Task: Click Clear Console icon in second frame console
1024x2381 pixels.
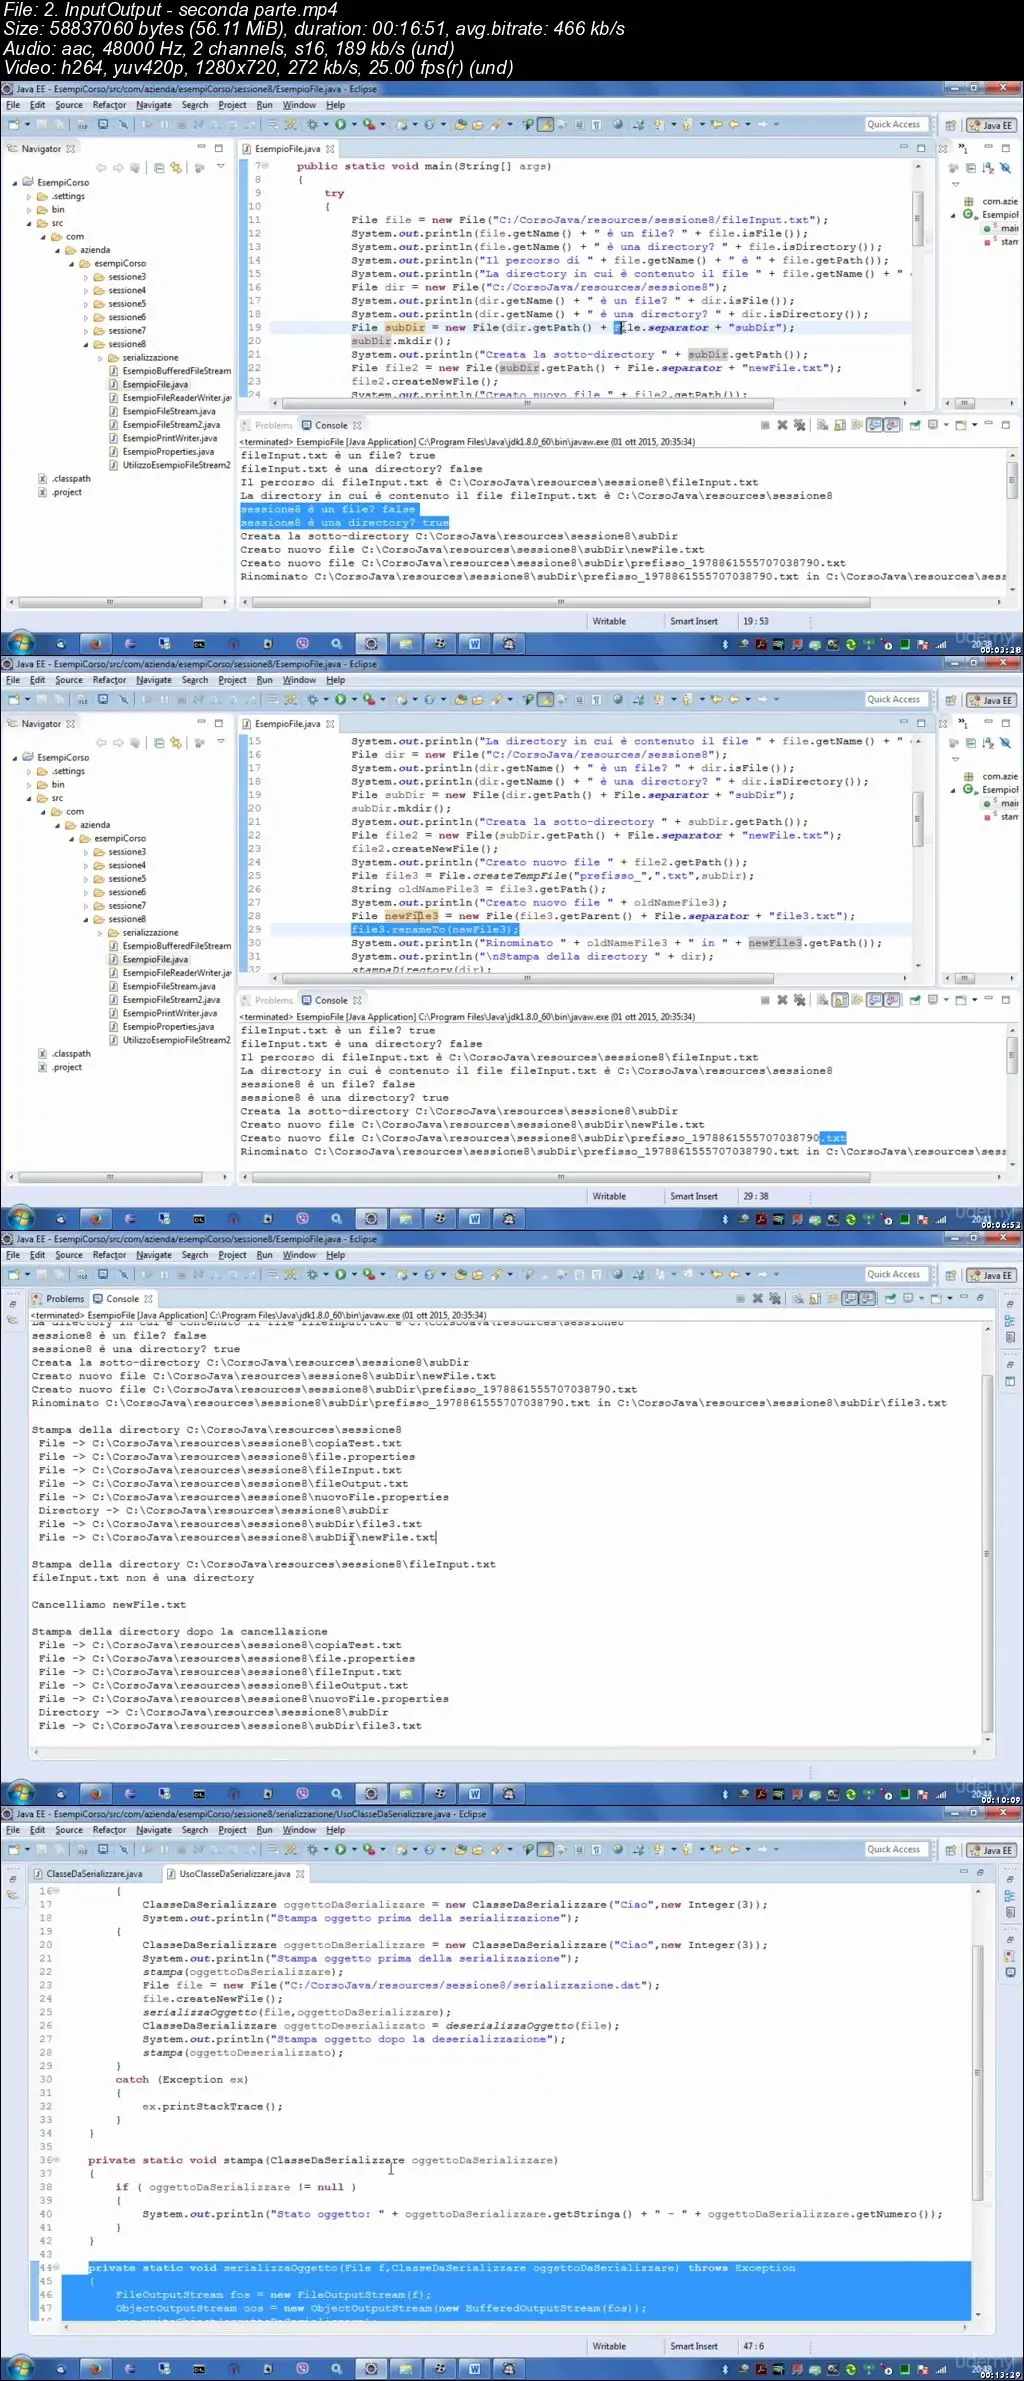Action: (x=822, y=1000)
